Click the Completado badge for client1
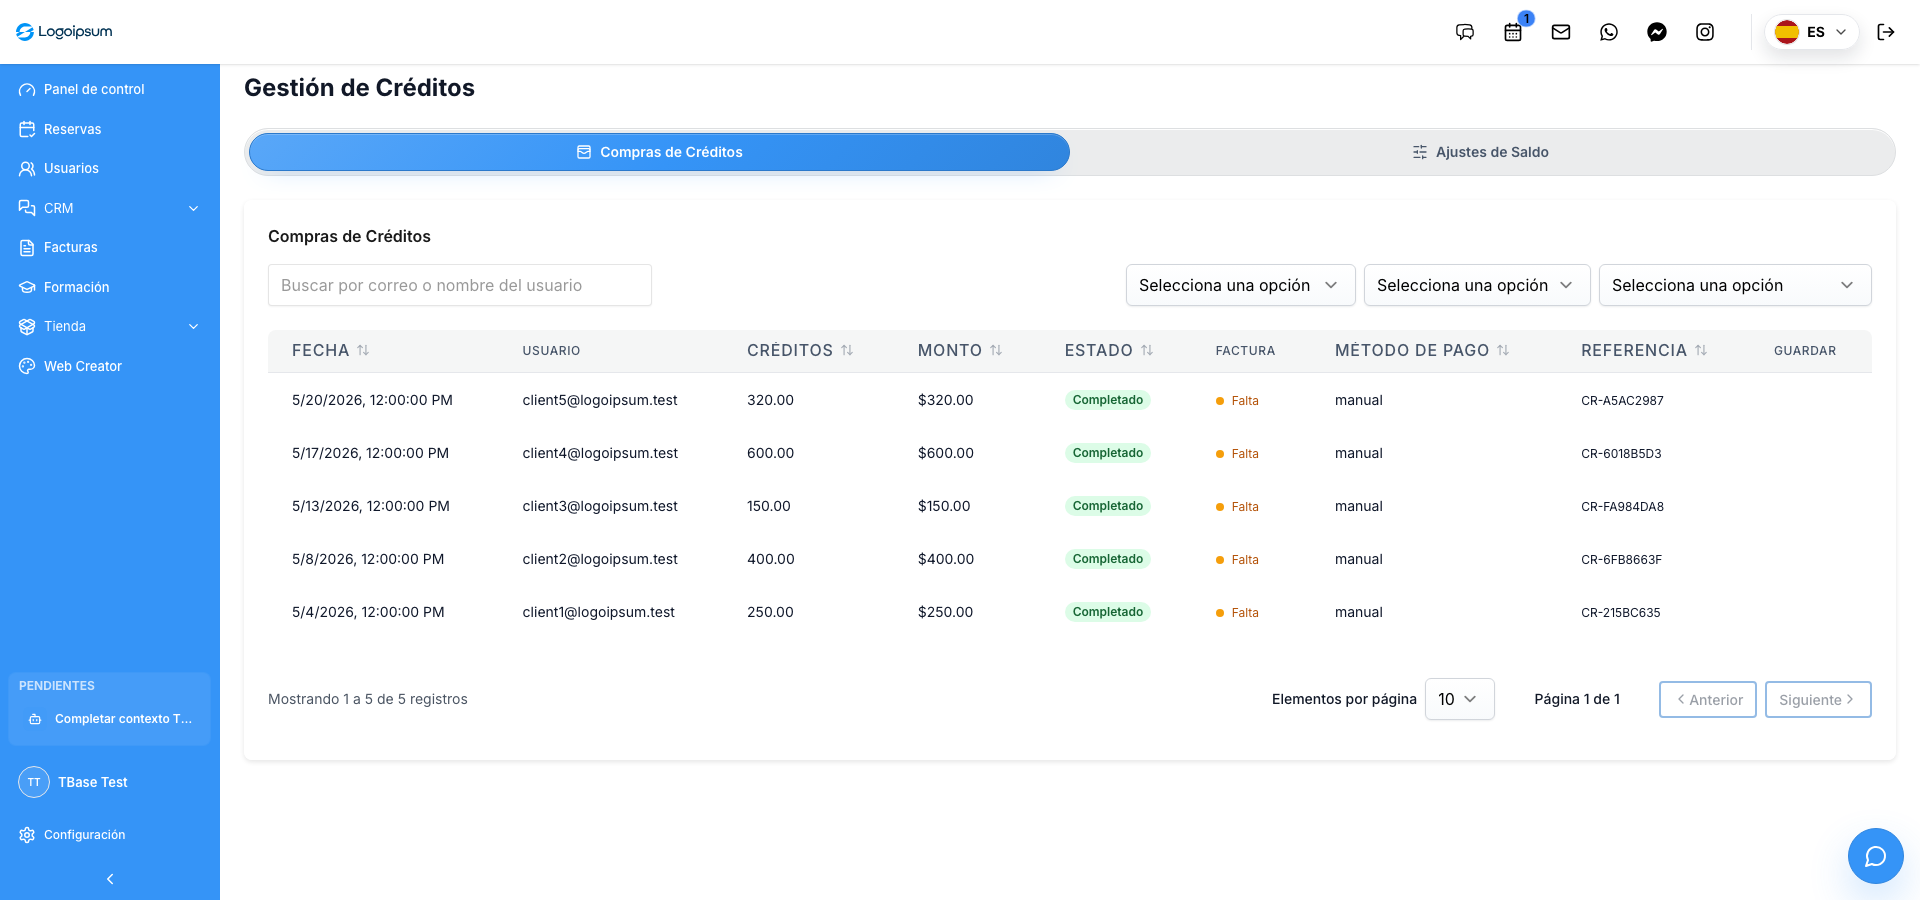Viewport: 1920px width, 900px height. click(x=1107, y=612)
